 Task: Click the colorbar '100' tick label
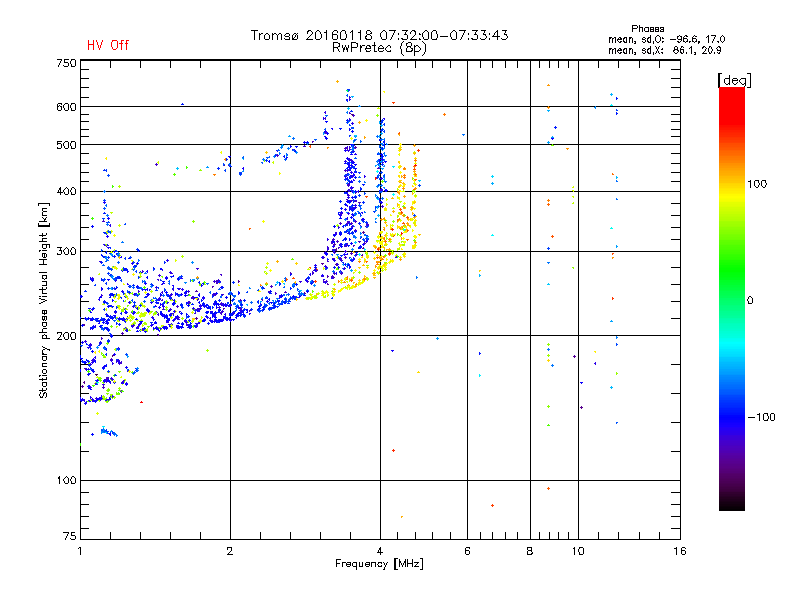(757, 184)
